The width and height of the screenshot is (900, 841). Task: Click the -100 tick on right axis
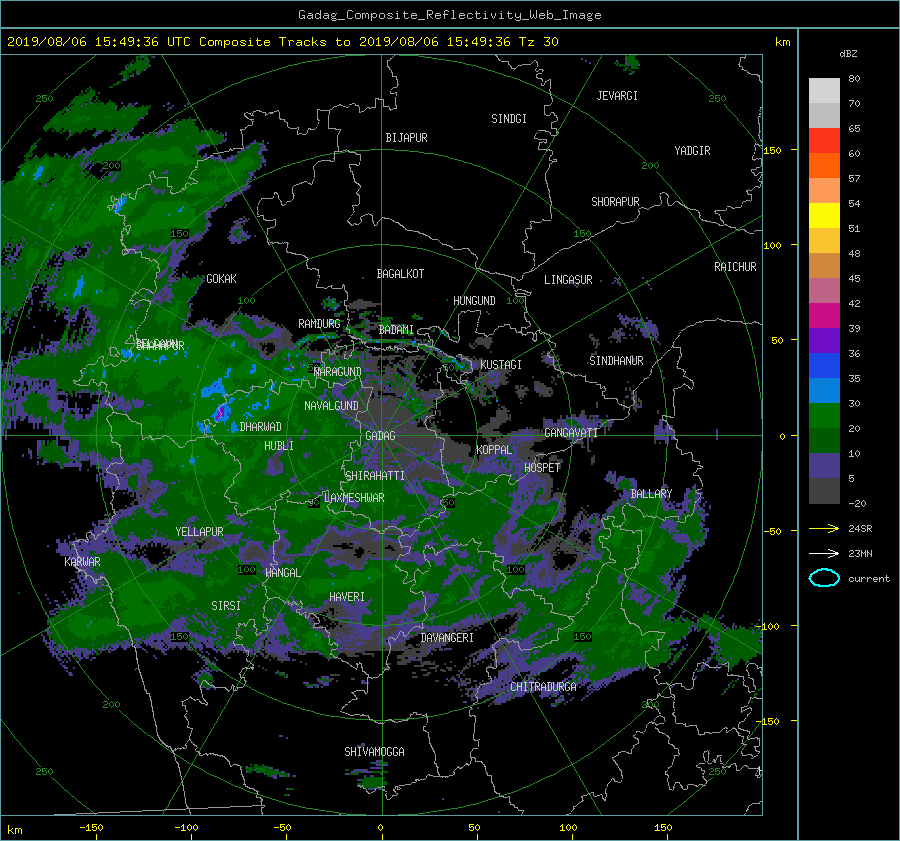769,626
